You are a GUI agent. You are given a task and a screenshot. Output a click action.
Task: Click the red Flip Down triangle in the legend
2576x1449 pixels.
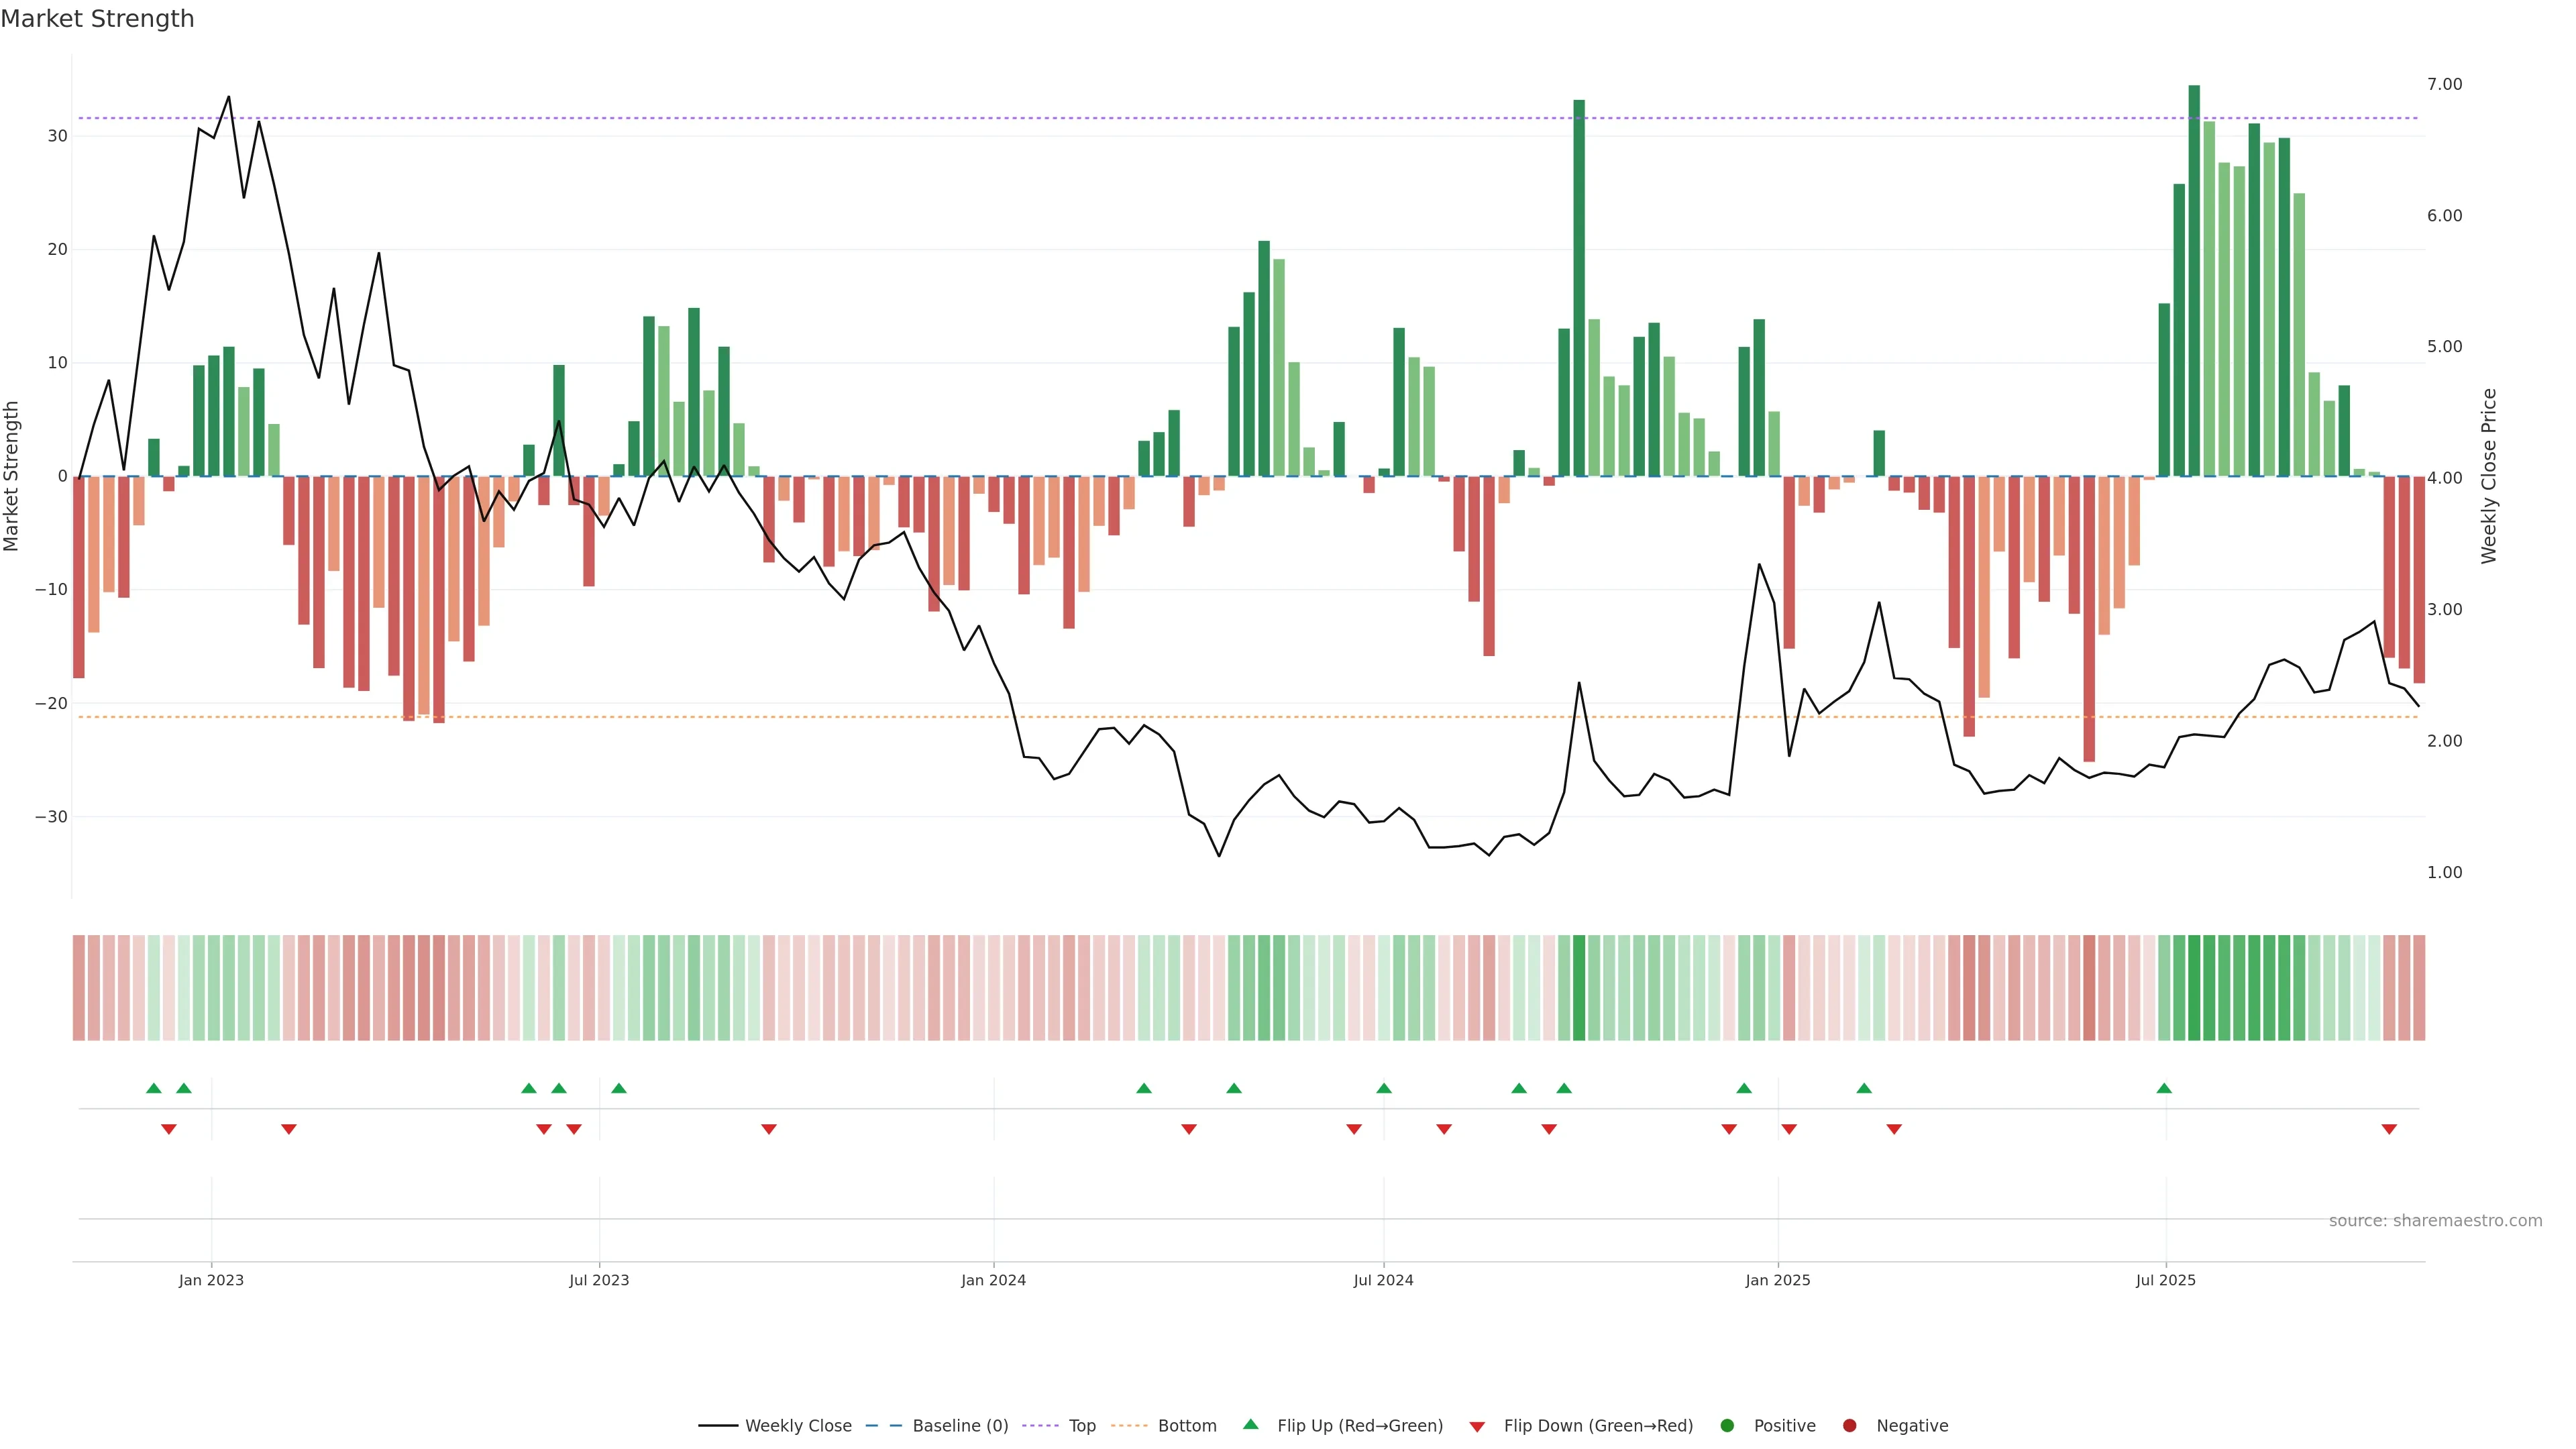1477,1426
